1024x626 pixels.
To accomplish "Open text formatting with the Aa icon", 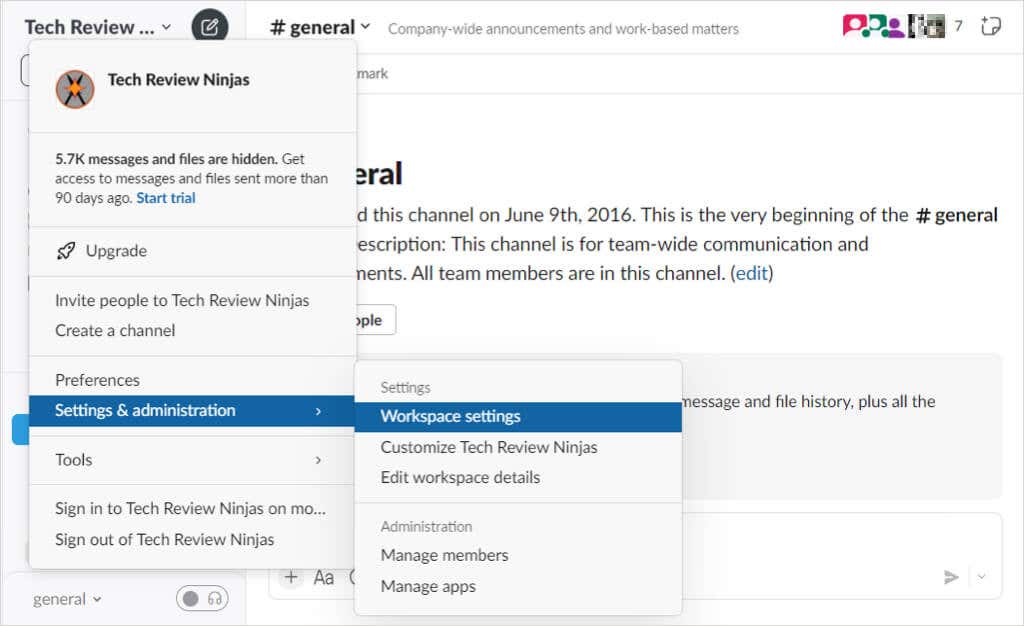I will pos(323,577).
